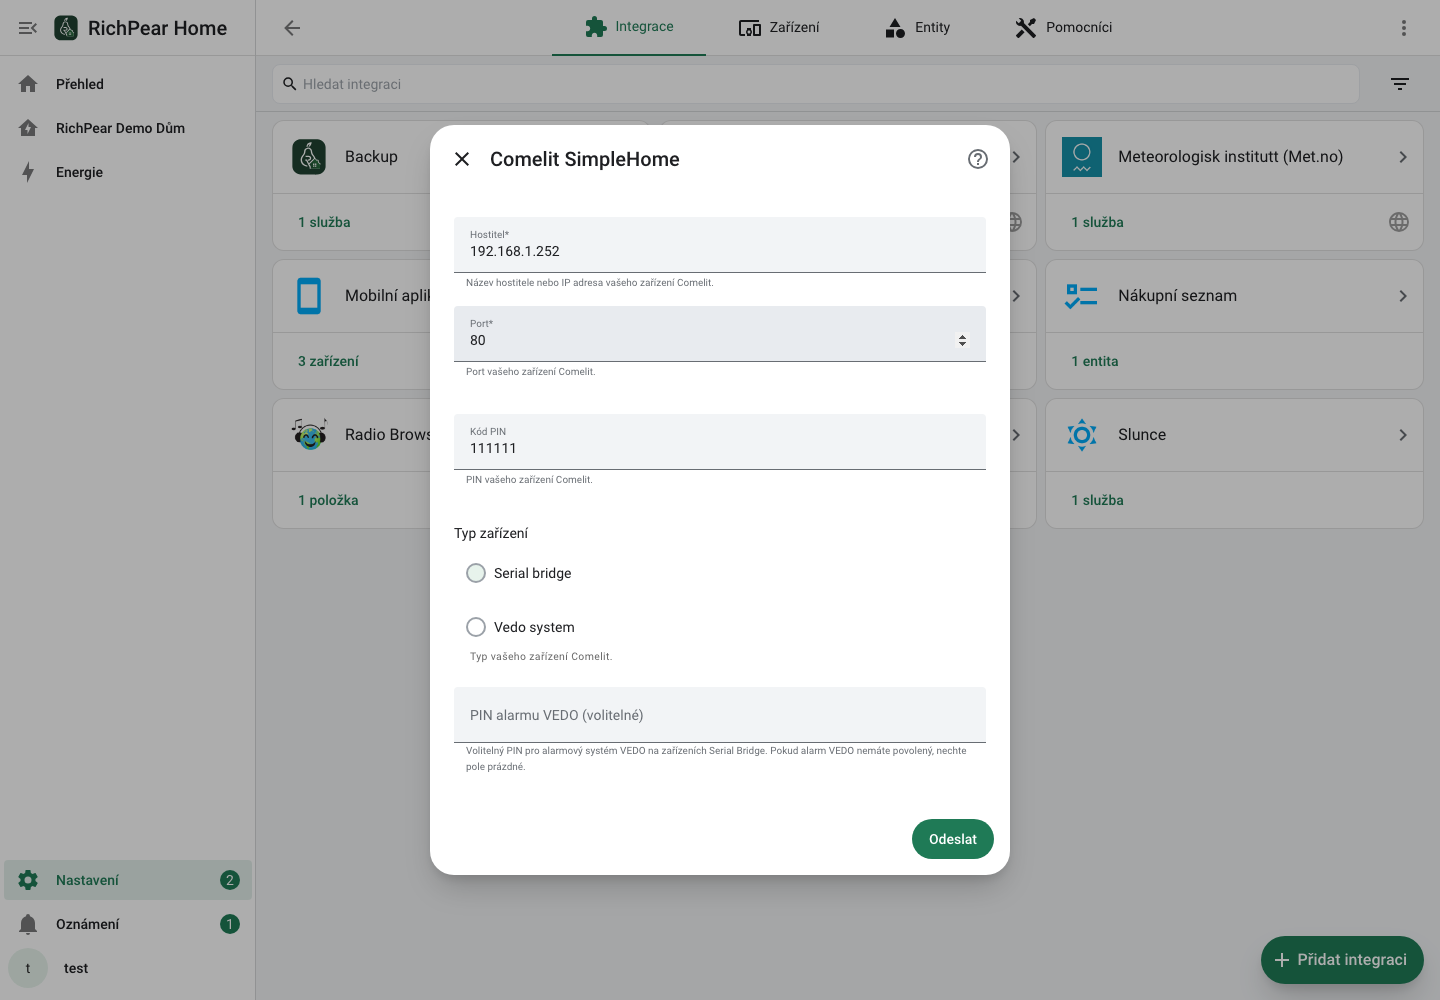Open the Energie dashboard

(x=128, y=172)
